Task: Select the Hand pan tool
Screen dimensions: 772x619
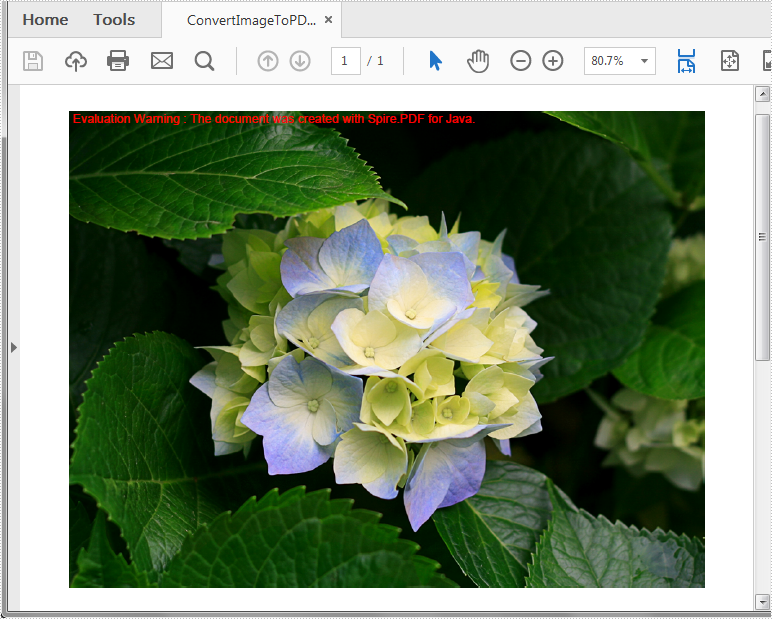Action: (x=478, y=61)
